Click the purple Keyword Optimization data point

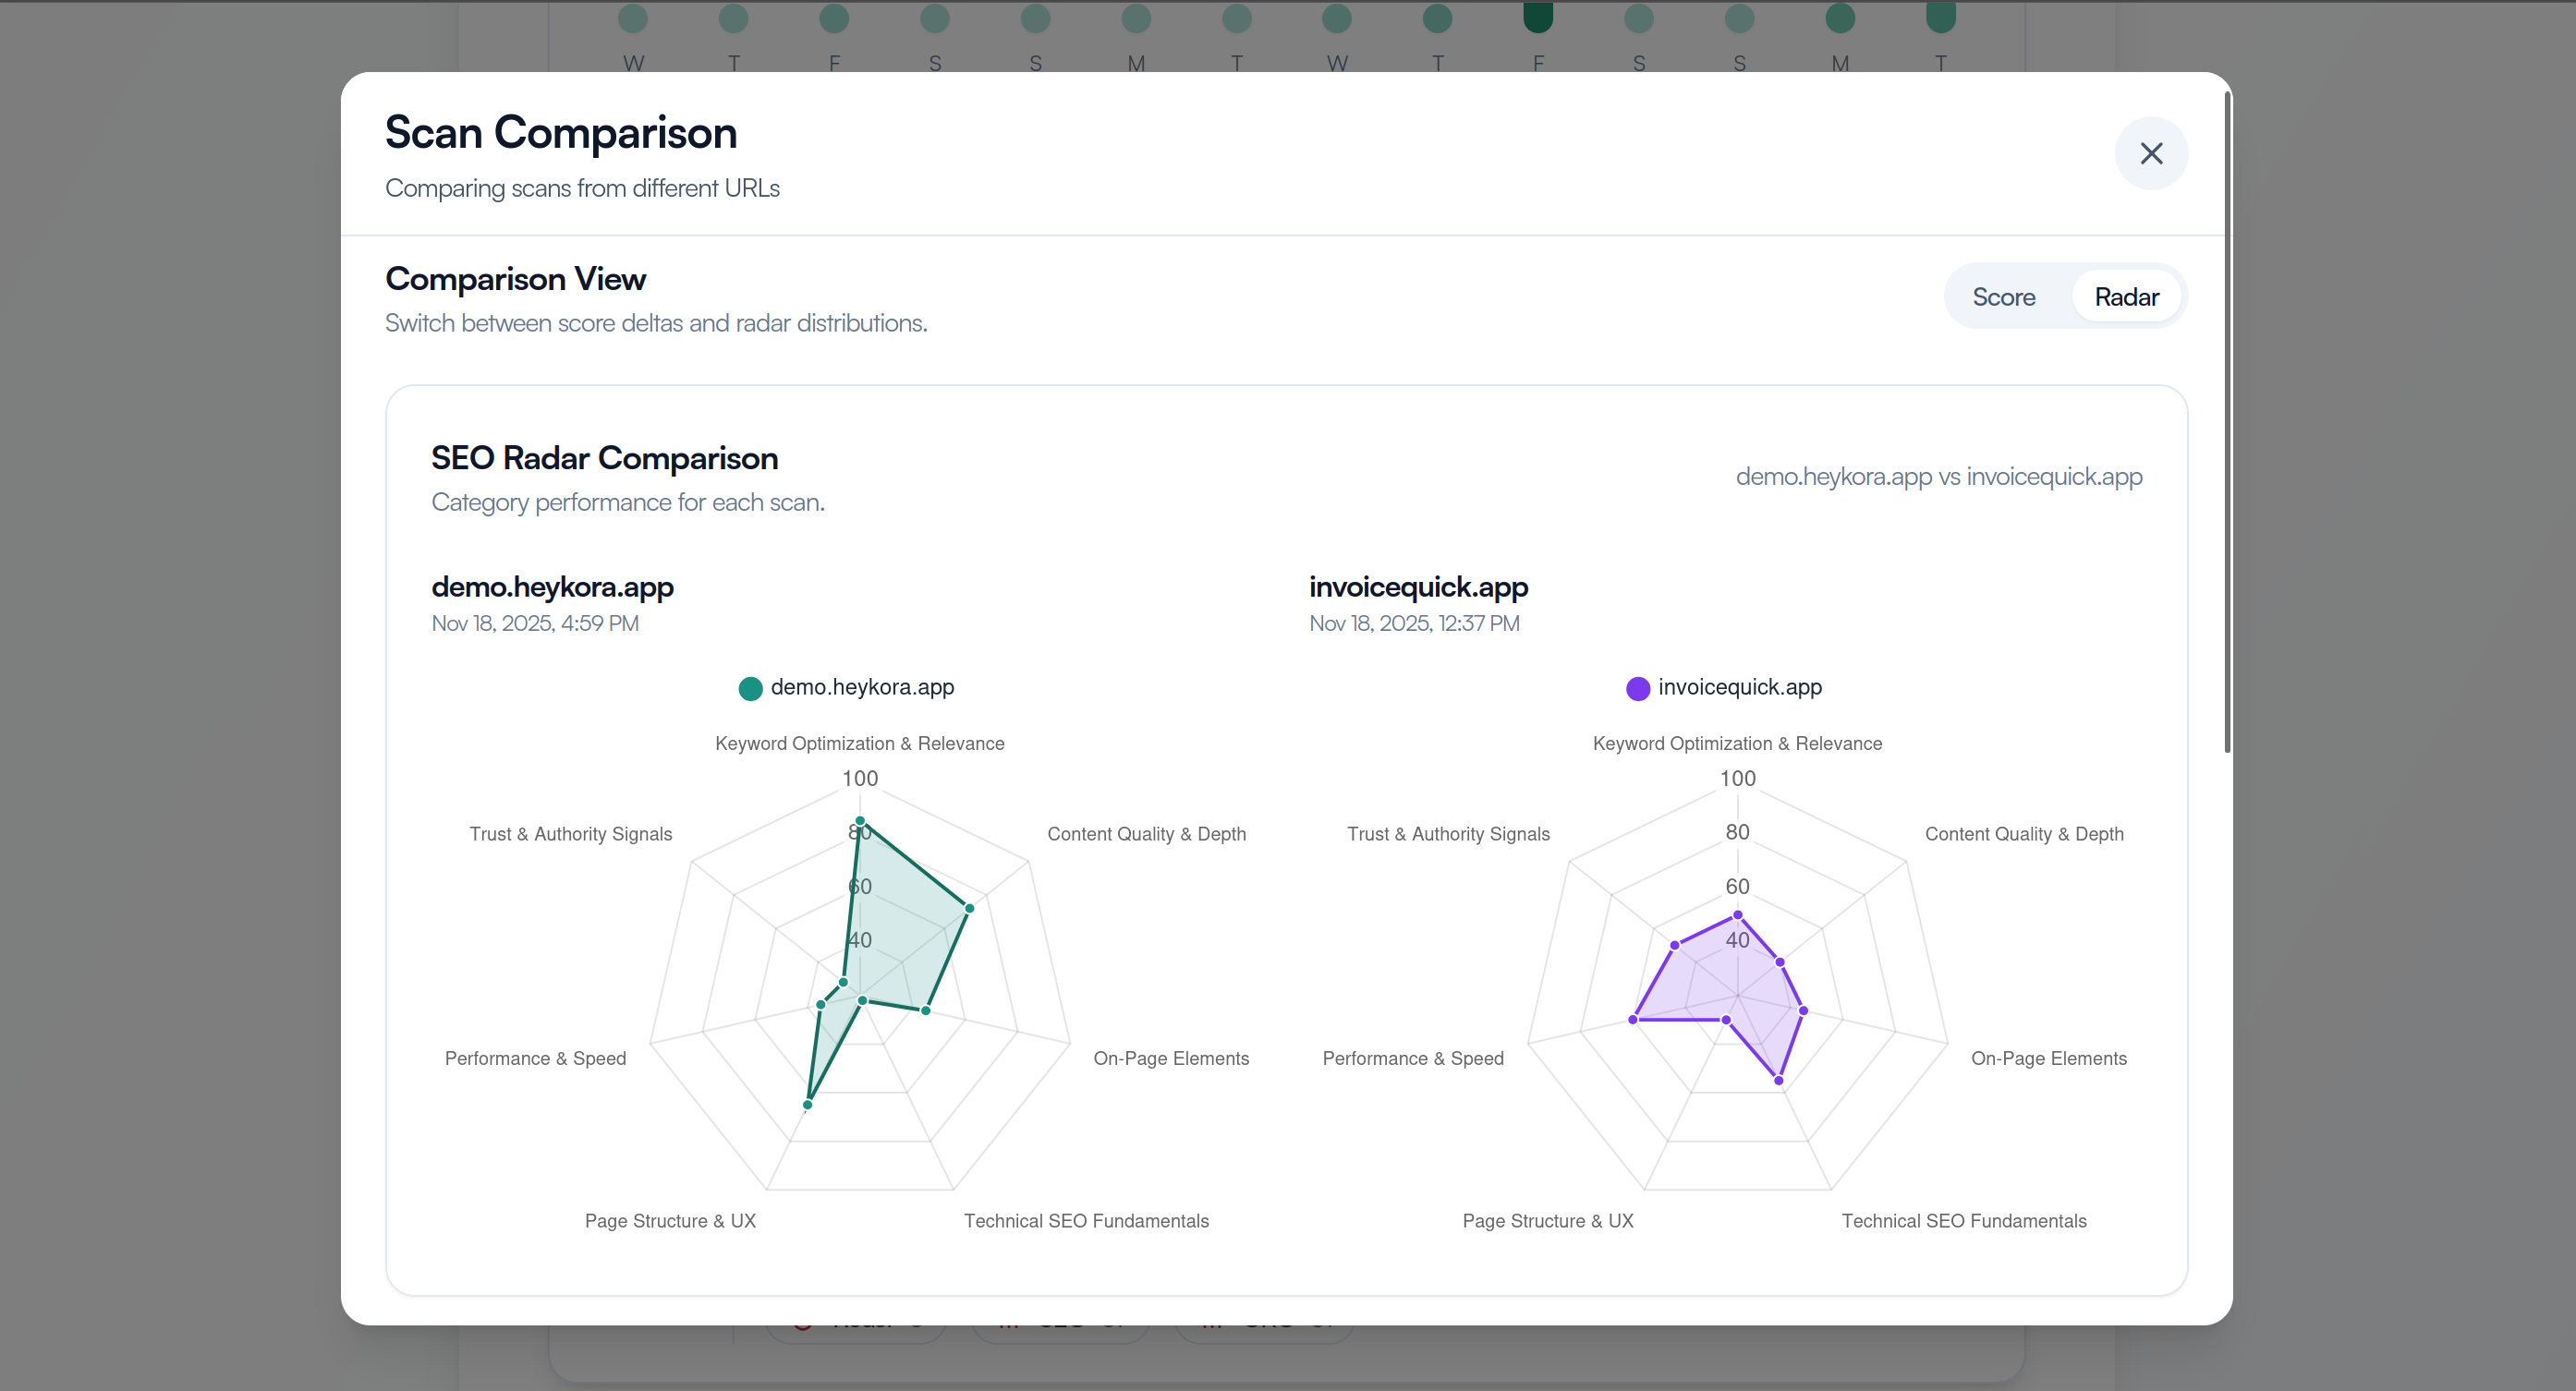coord(1737,915)
